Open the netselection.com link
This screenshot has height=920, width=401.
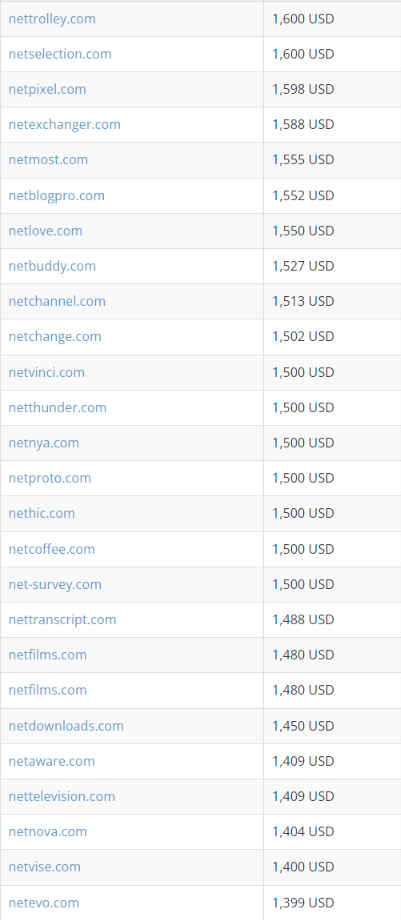click(x=60, y=54)
